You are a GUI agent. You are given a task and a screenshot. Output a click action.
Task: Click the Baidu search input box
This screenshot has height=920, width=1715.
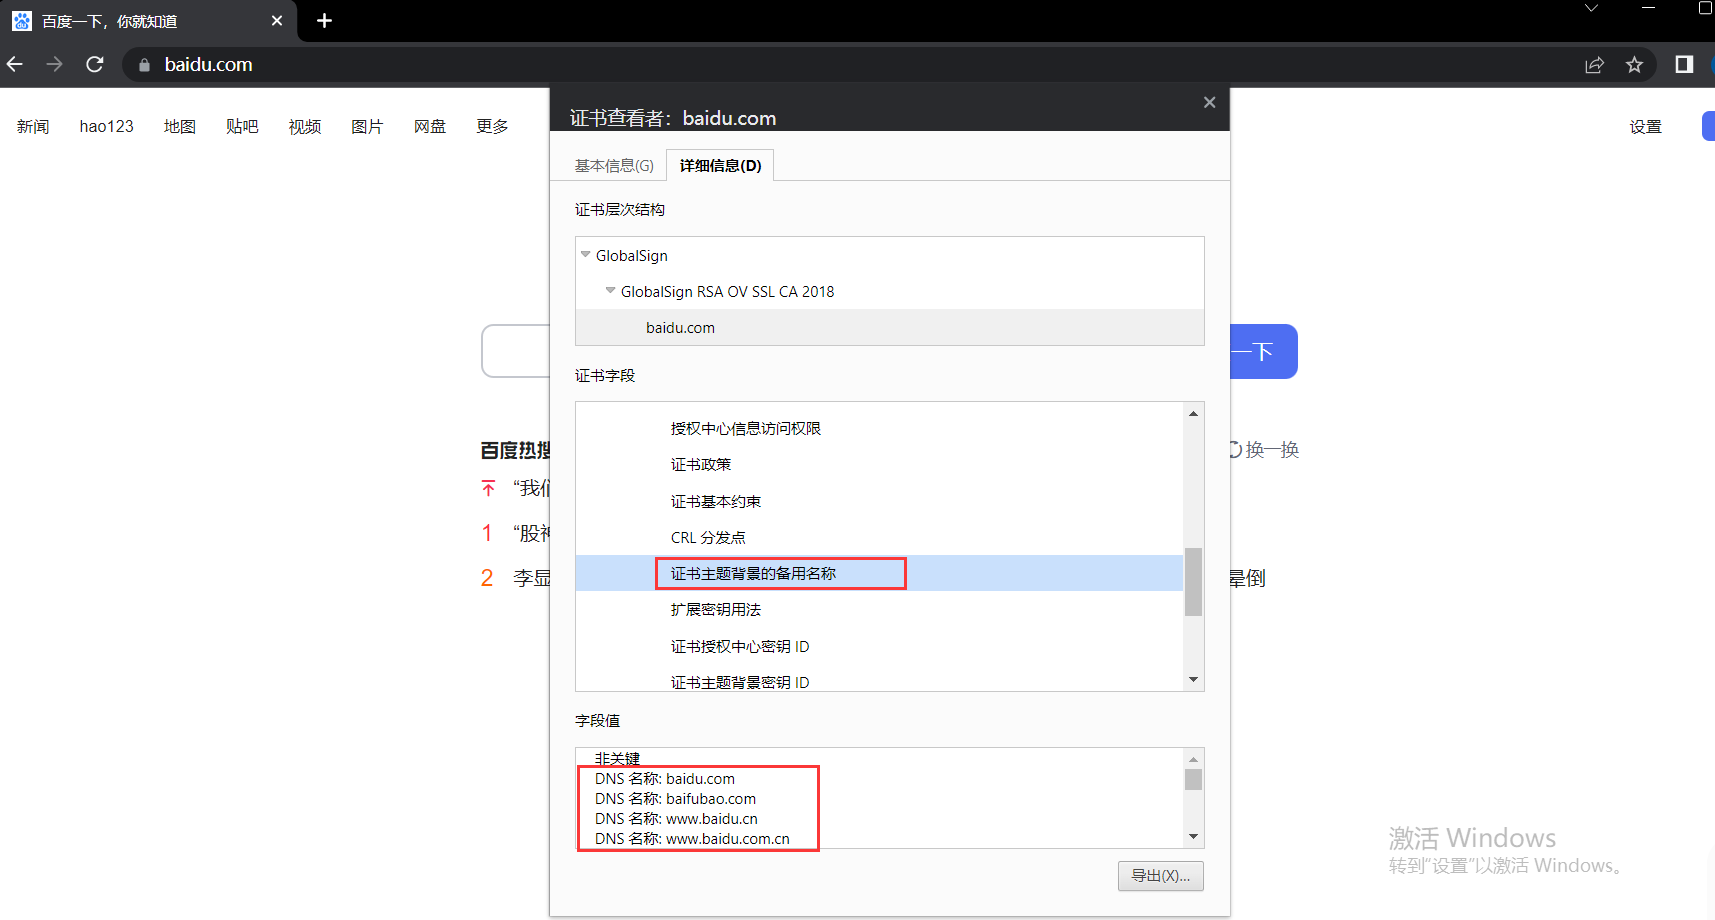(x=516, y=351)
